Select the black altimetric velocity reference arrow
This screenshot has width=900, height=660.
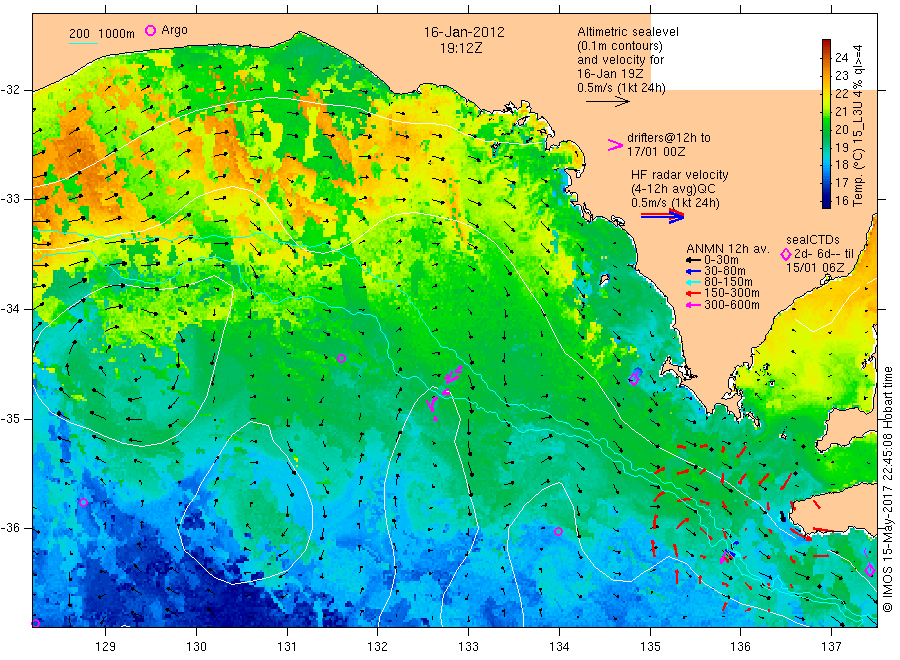608,102
